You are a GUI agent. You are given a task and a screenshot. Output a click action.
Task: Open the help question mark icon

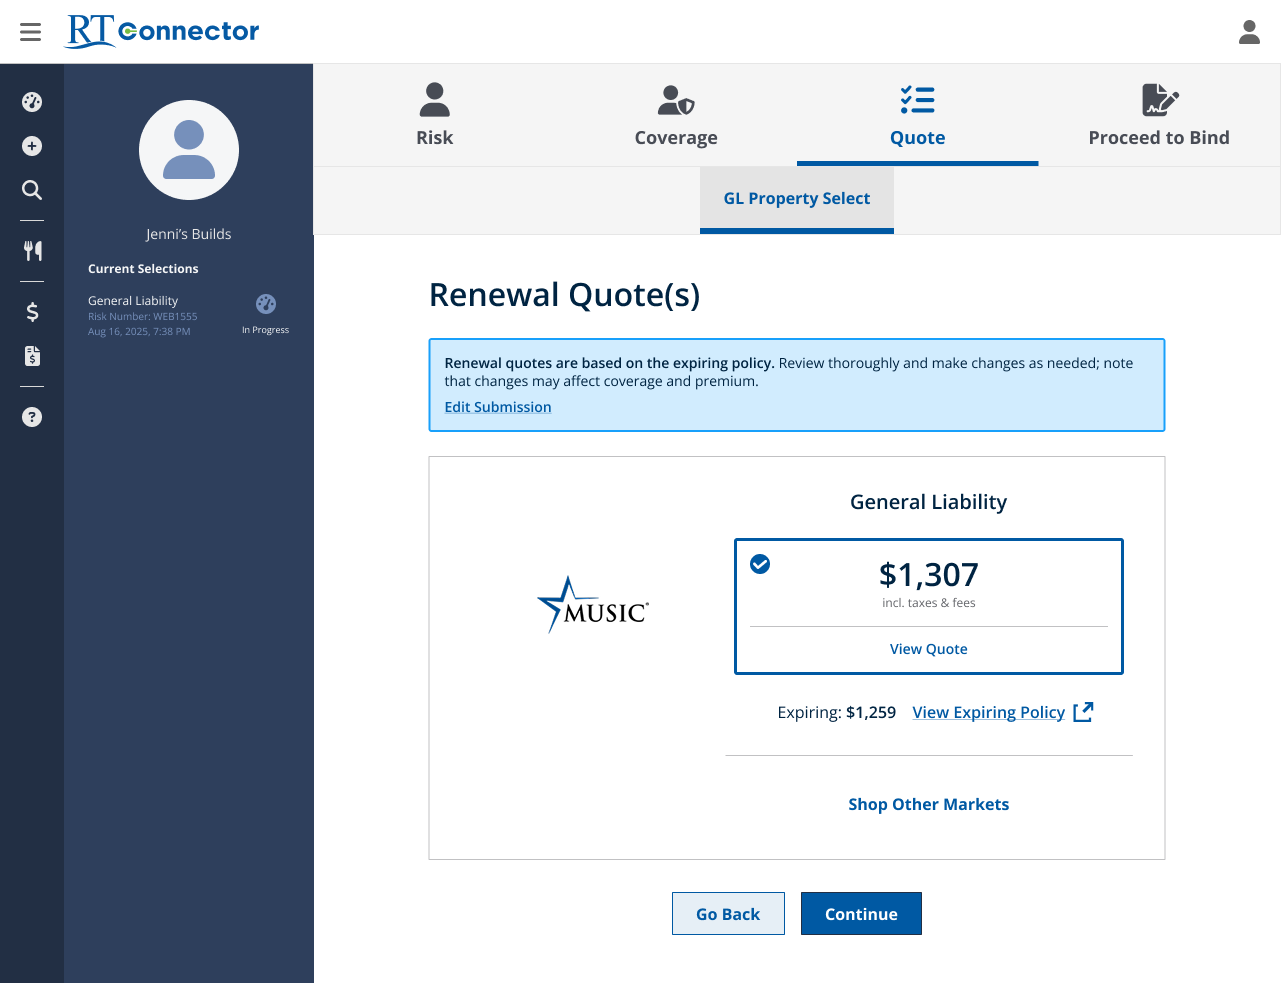[32, 417]
